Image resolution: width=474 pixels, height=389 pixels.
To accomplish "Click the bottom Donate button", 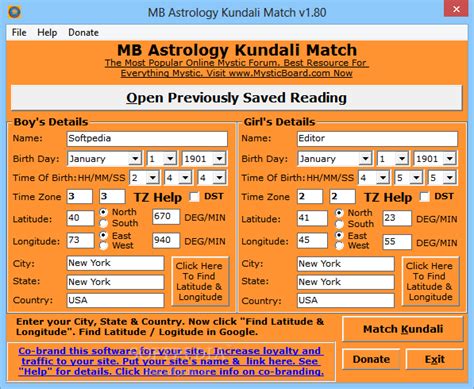I will [x=371, y=359].
